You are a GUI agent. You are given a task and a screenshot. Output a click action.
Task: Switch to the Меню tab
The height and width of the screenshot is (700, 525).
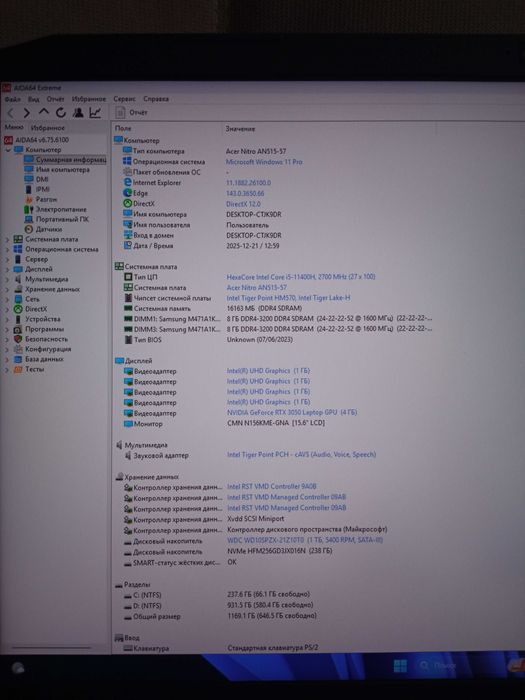(14, 128)
